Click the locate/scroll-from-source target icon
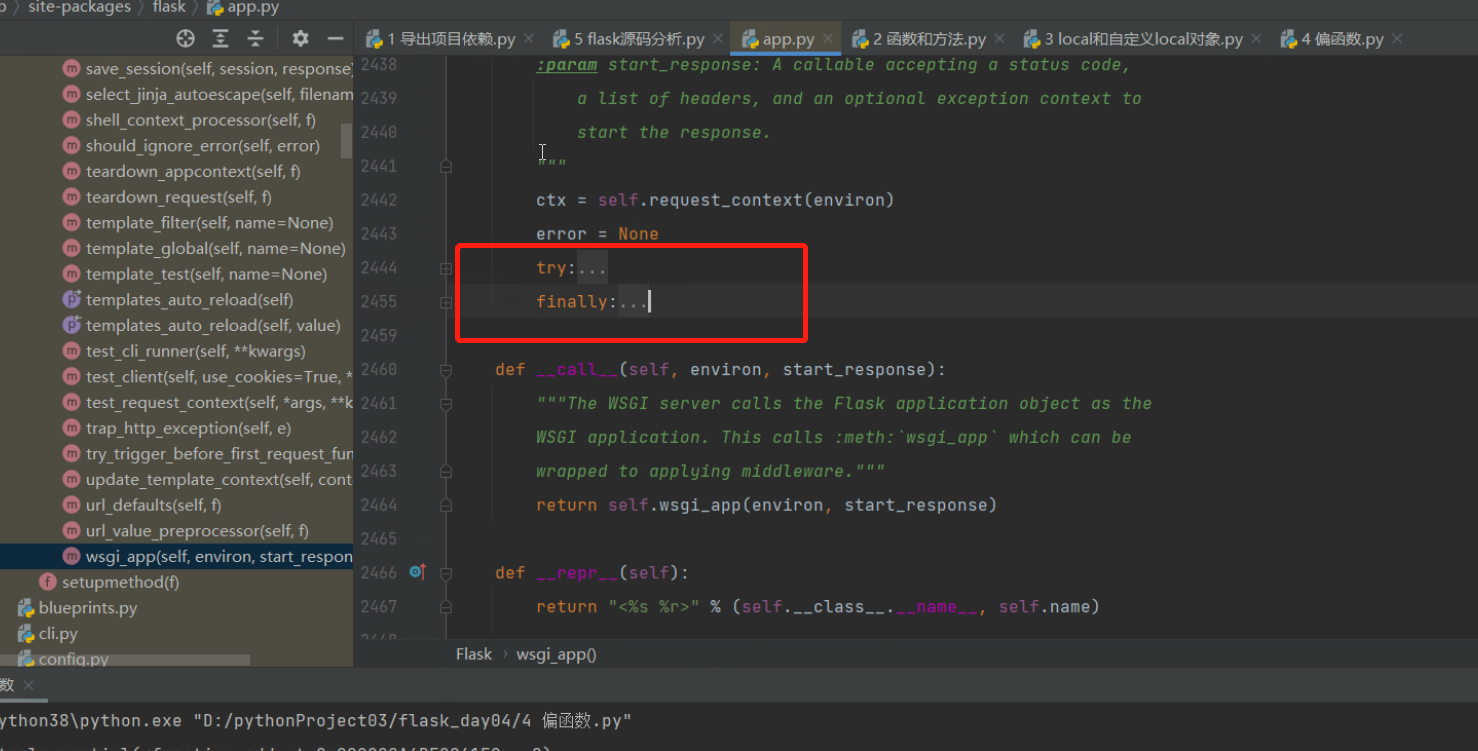The image size is (1478, 751). pos(185,39)
